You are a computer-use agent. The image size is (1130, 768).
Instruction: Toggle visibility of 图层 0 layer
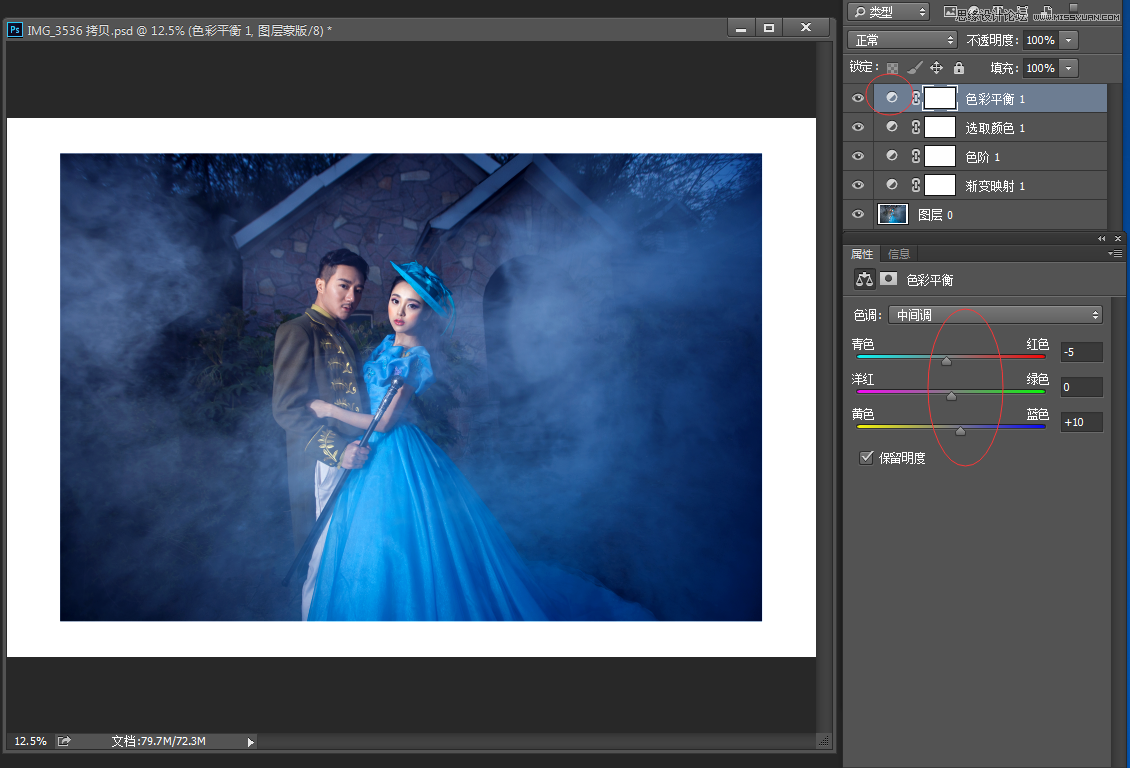click(857, 214)
